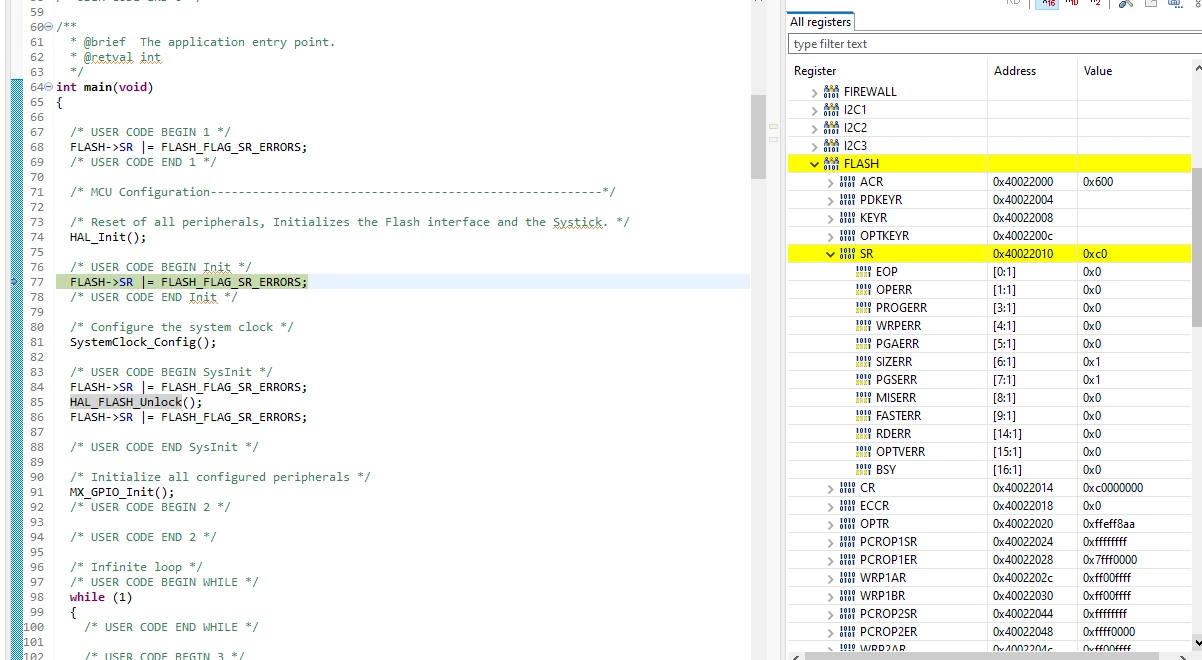Click the SR register icon
This screenshot has height=660, width=1202.
coord(847,254)
